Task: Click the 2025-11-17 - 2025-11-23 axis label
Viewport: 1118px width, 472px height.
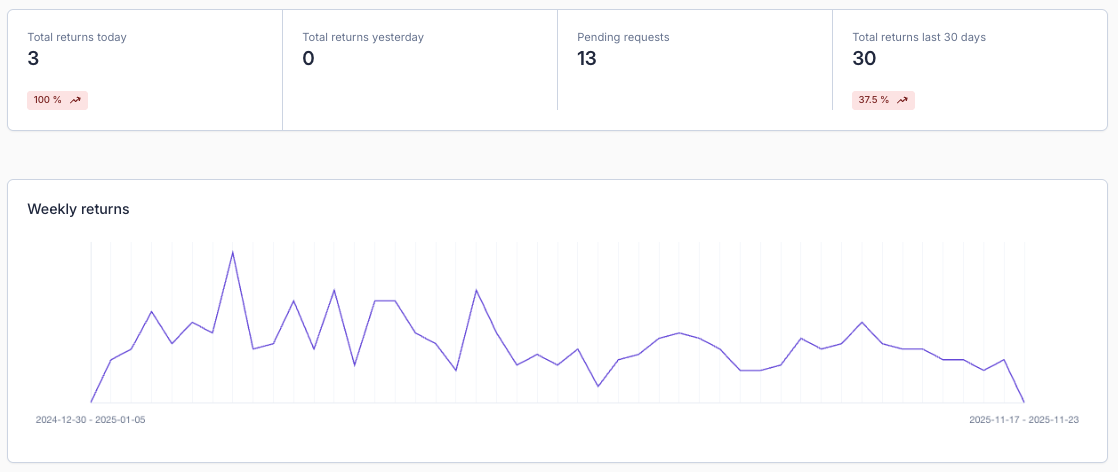Action: pyautogui.click(x=1024, y=420)
